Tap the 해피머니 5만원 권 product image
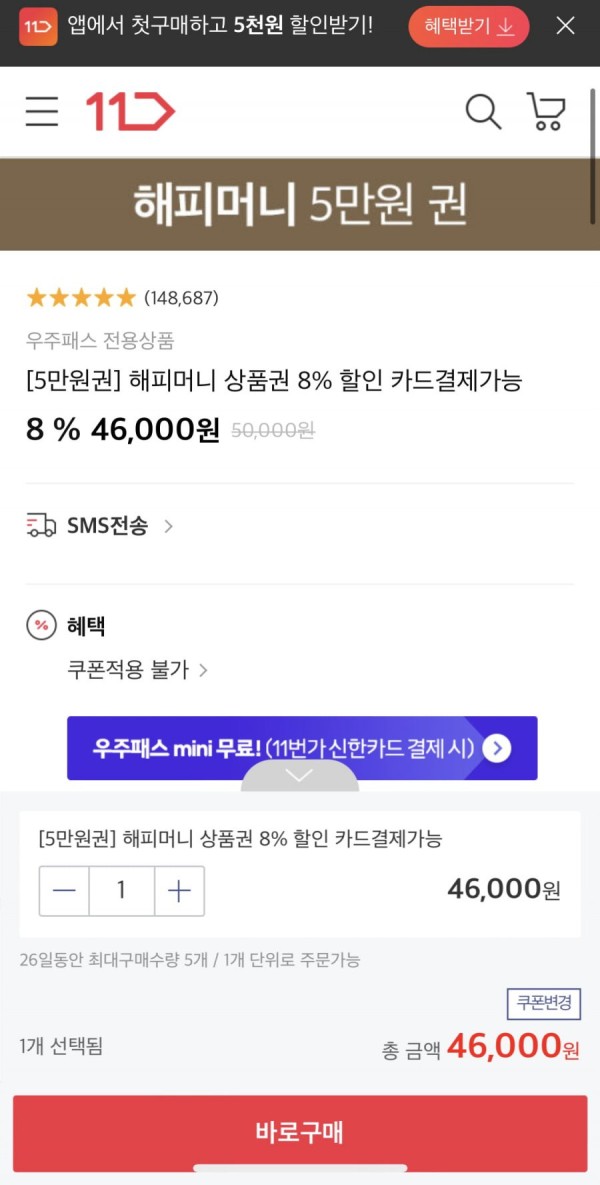The height and width of the screenshot is (1185, 600). pyautogui.click(x=300, y=204)
